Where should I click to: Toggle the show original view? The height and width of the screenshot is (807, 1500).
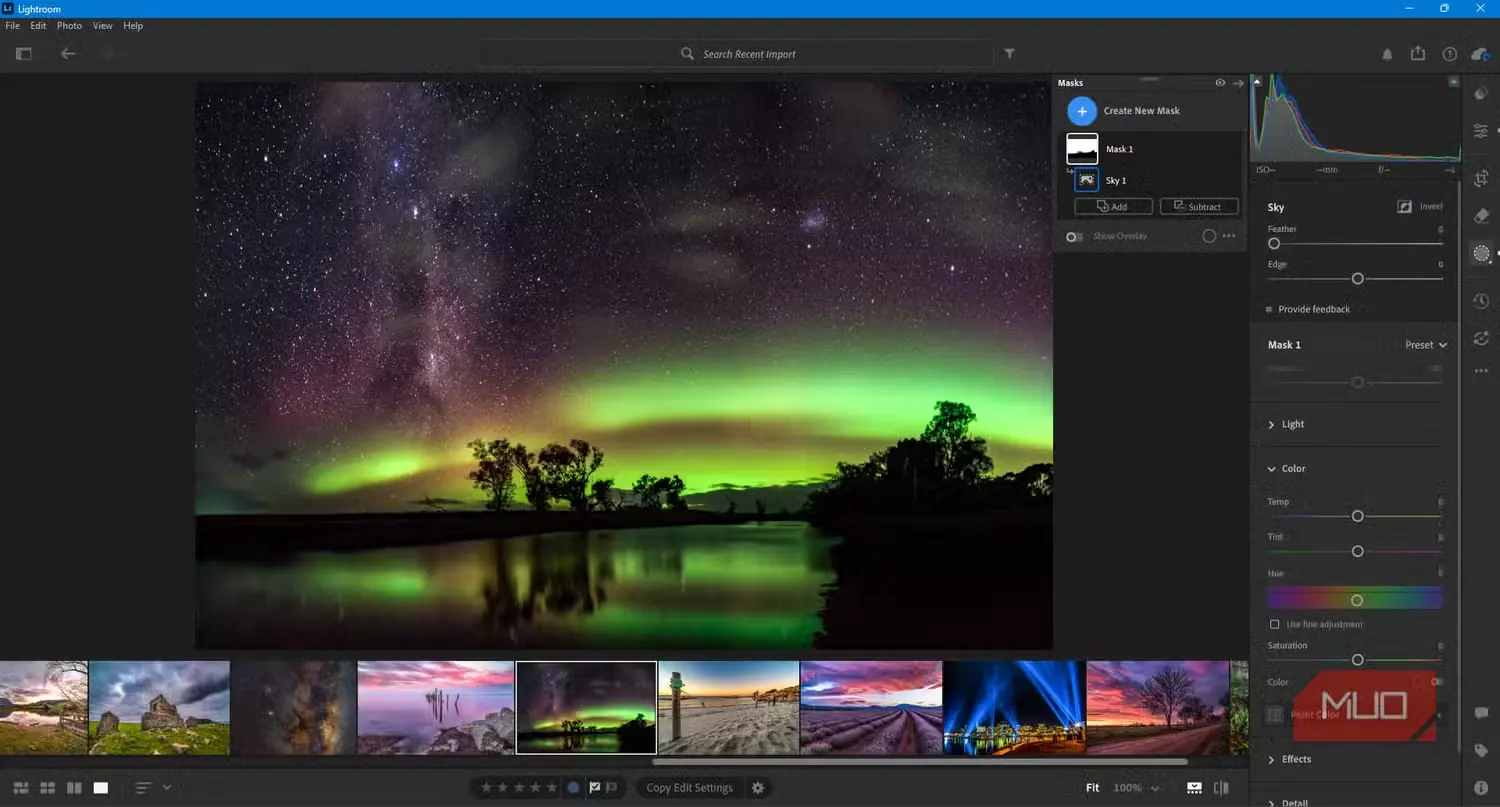(1221, 788)
